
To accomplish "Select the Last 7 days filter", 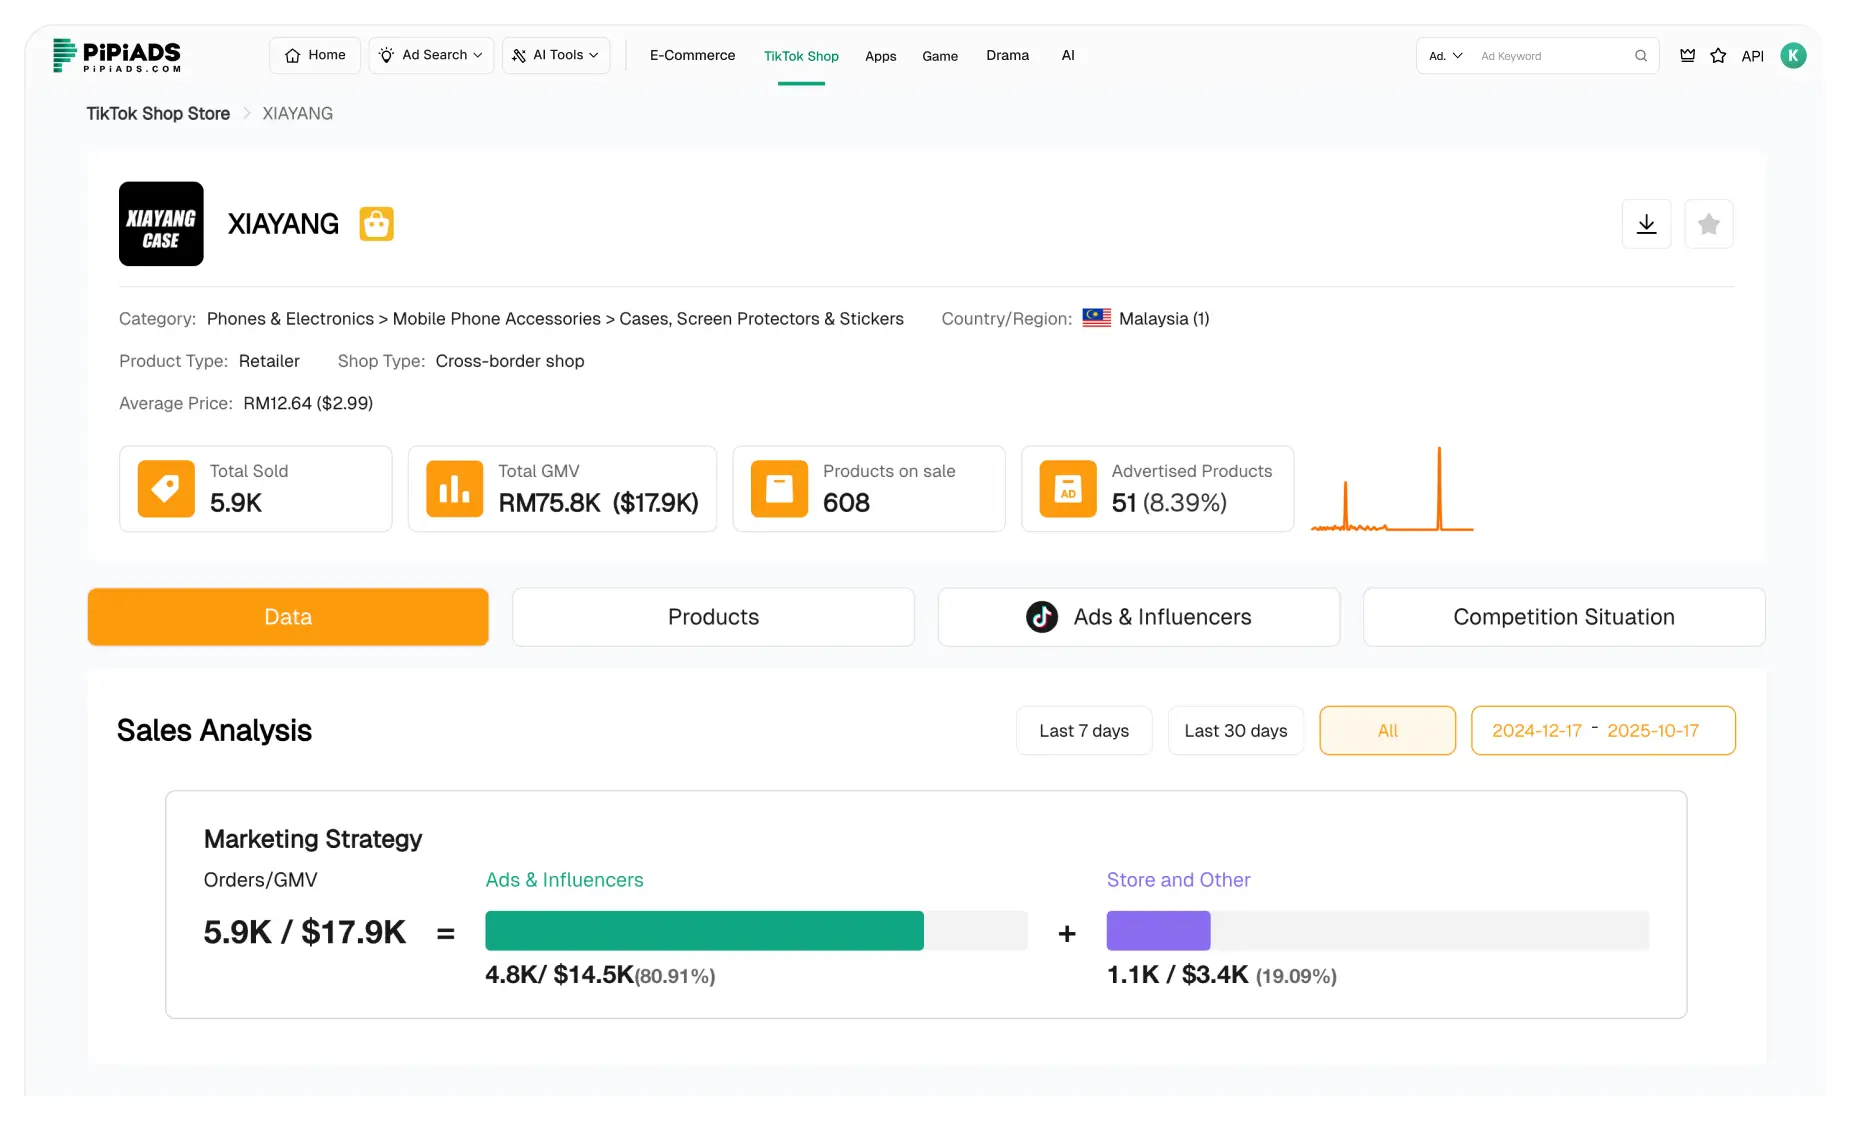I will 1084,731.
